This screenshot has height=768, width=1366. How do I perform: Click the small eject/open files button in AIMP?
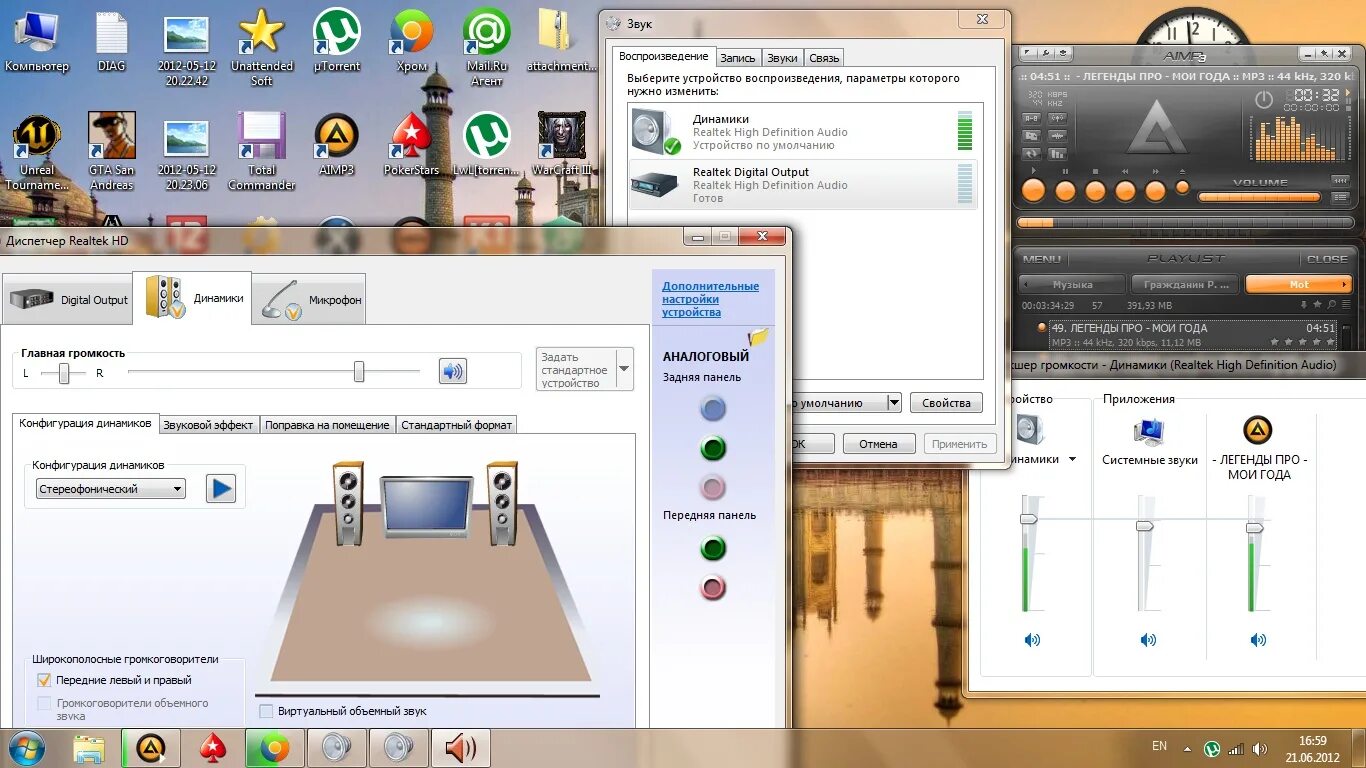pos(1183,187)
